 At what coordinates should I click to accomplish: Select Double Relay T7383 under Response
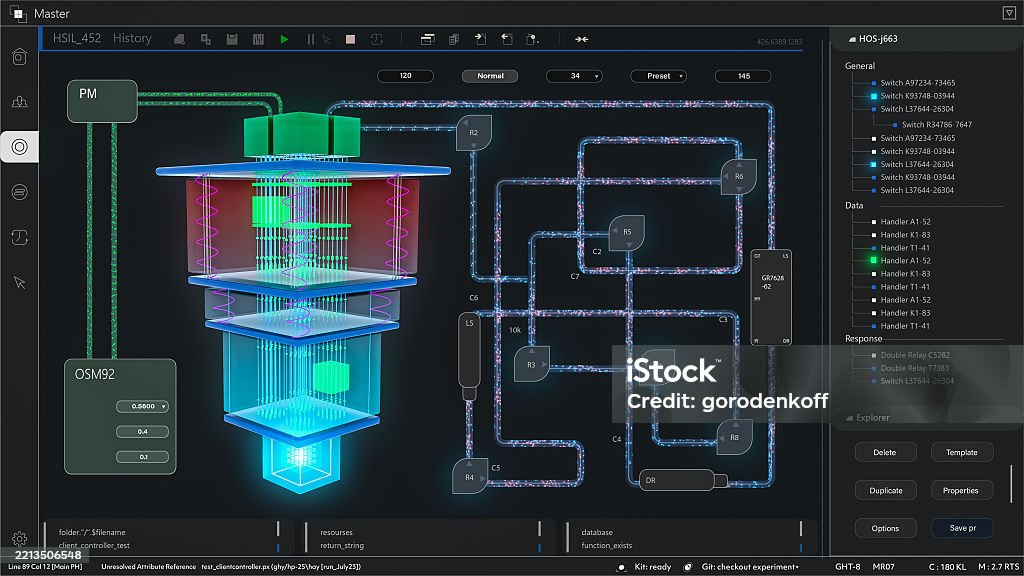click(x=914, y=368)
